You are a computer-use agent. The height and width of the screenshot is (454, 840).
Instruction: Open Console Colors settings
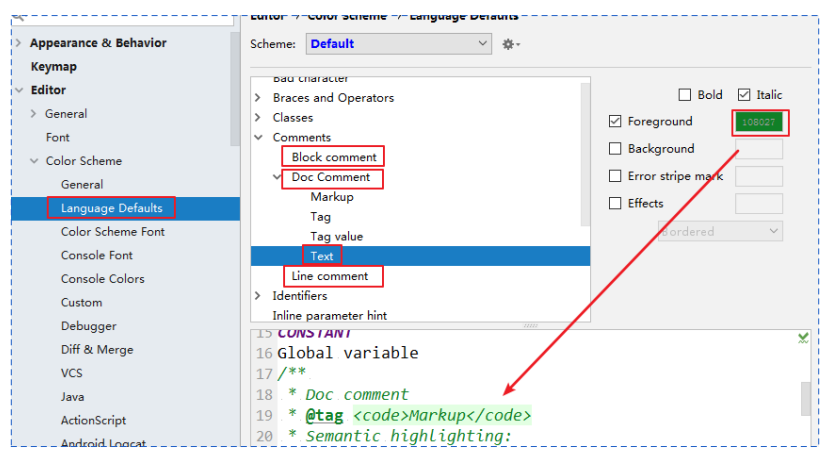(103, 279)
